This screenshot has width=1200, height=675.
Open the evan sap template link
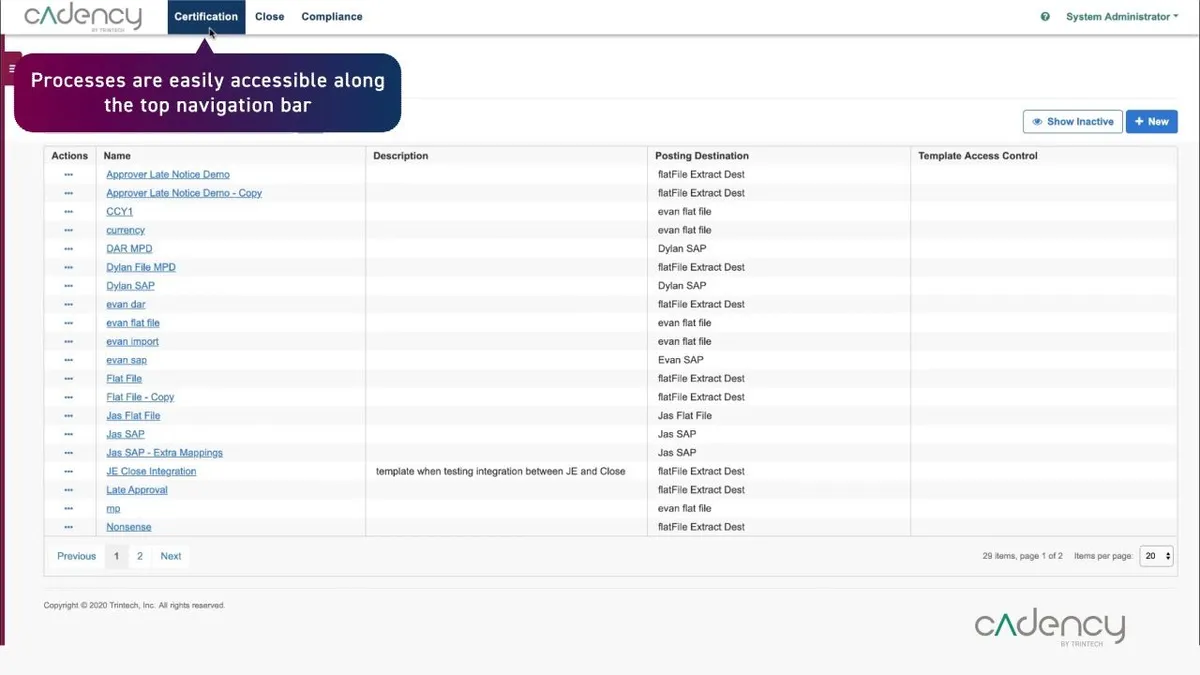pos(127,360)
